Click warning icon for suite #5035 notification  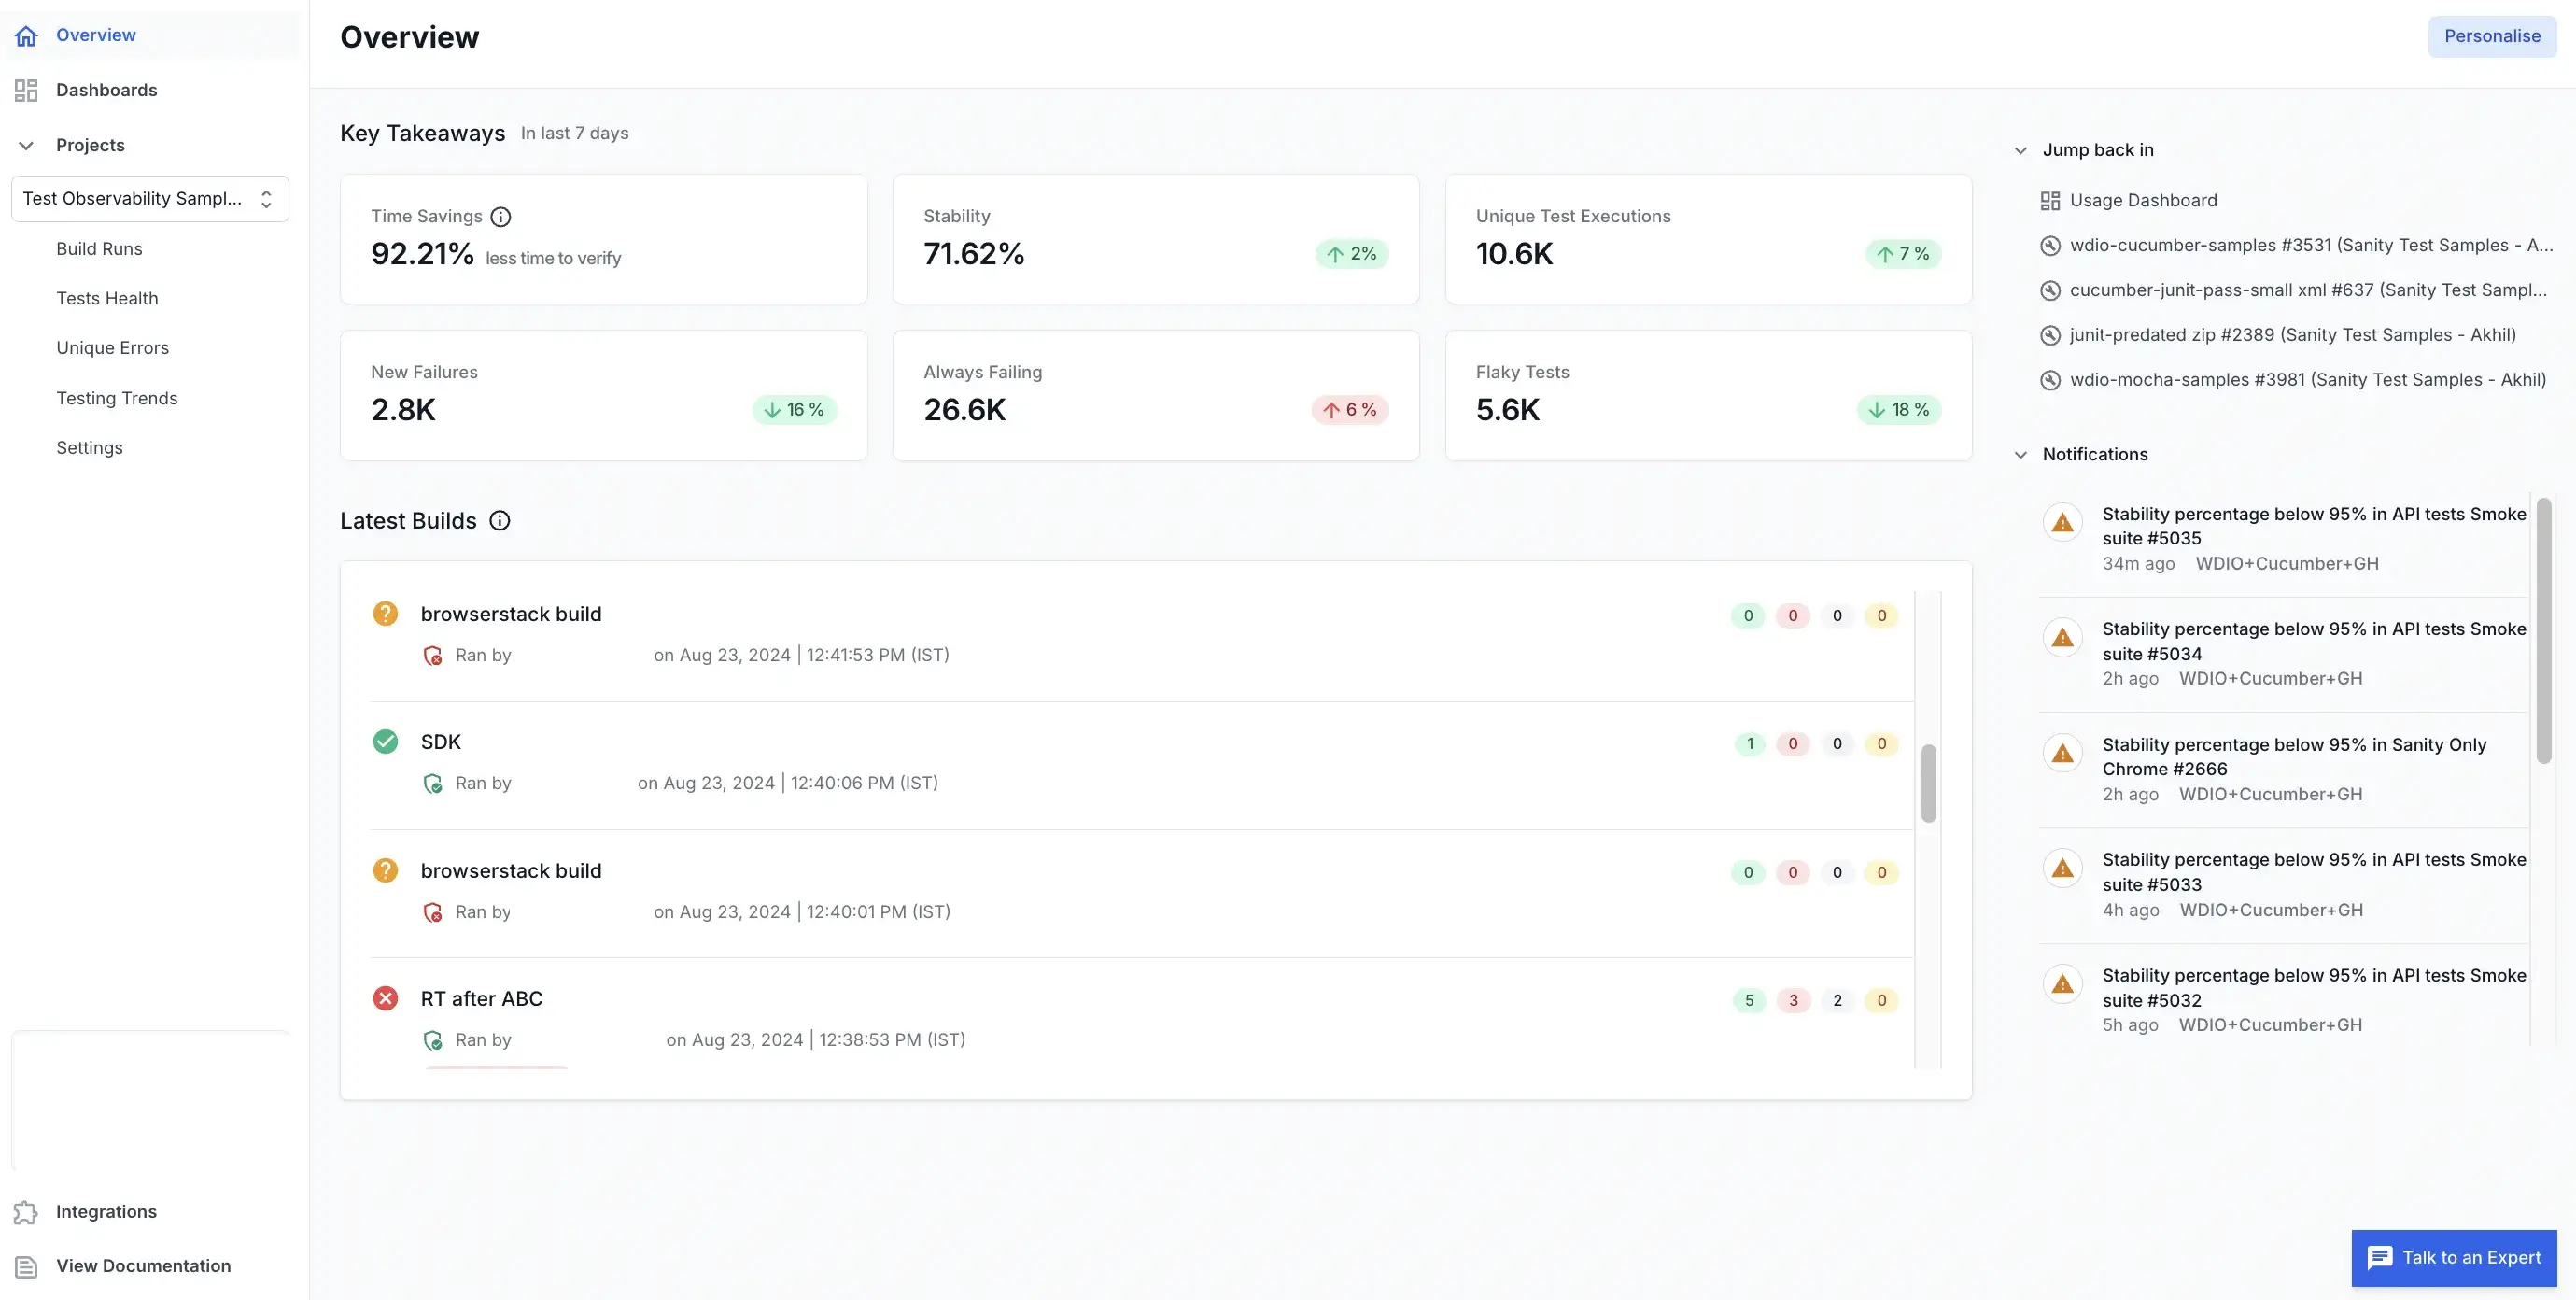[2062, 523]
